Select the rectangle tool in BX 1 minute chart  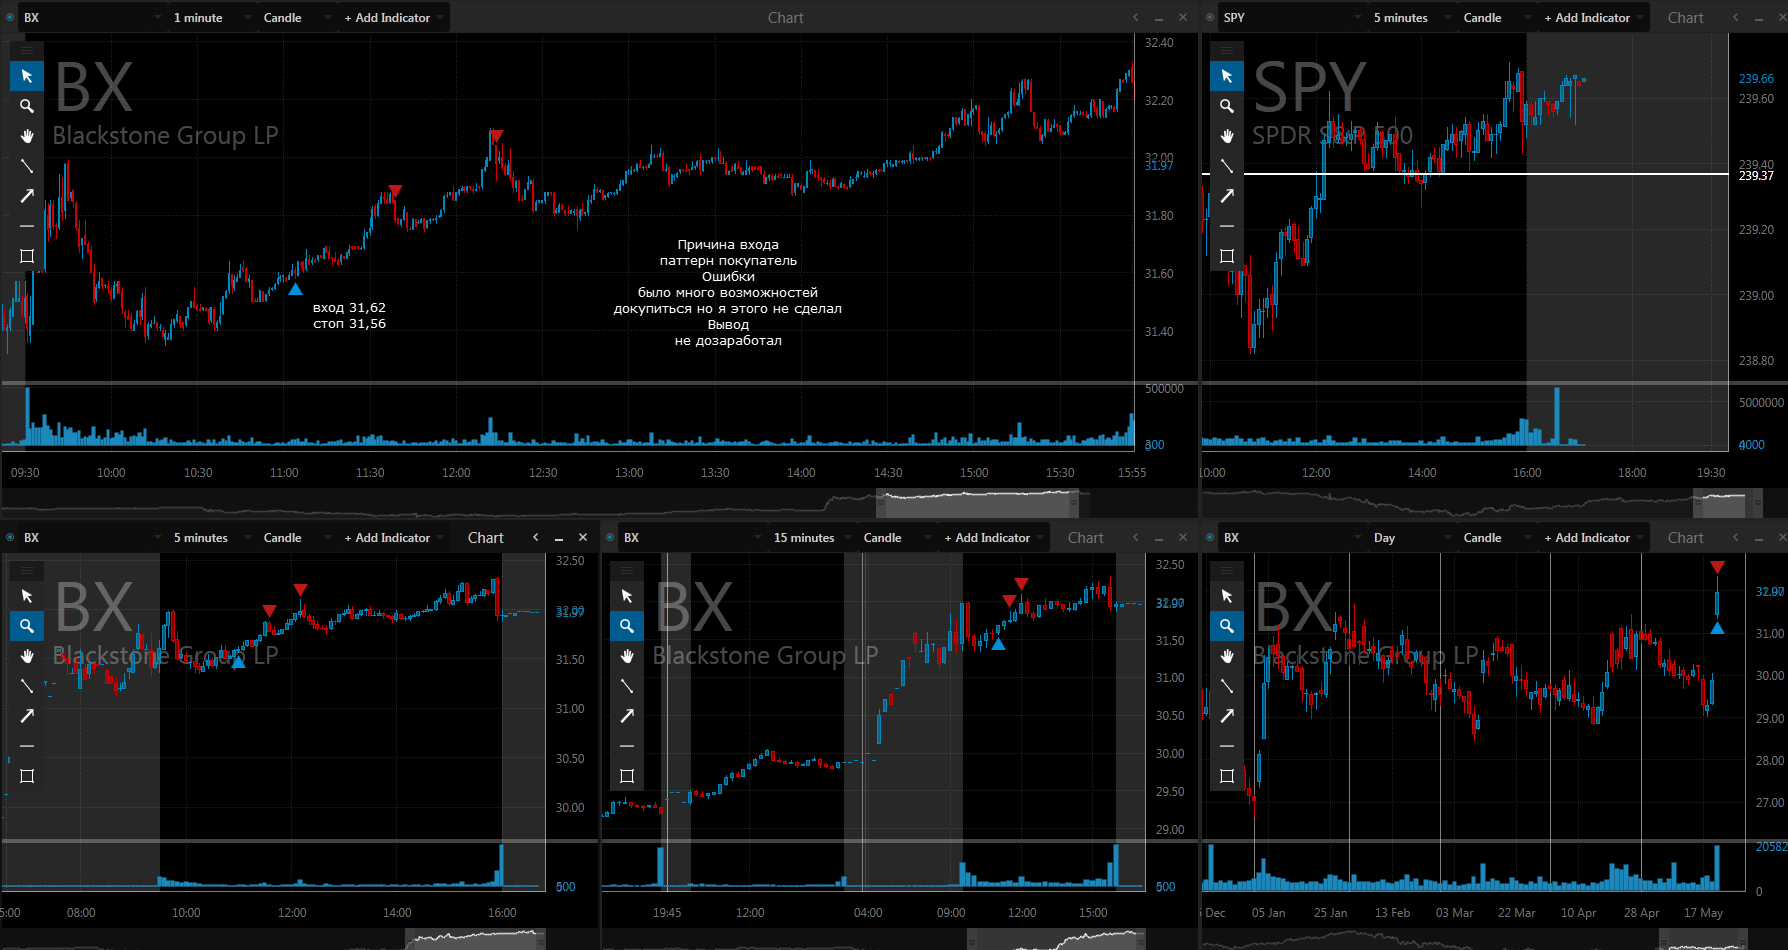coord(27,256)
